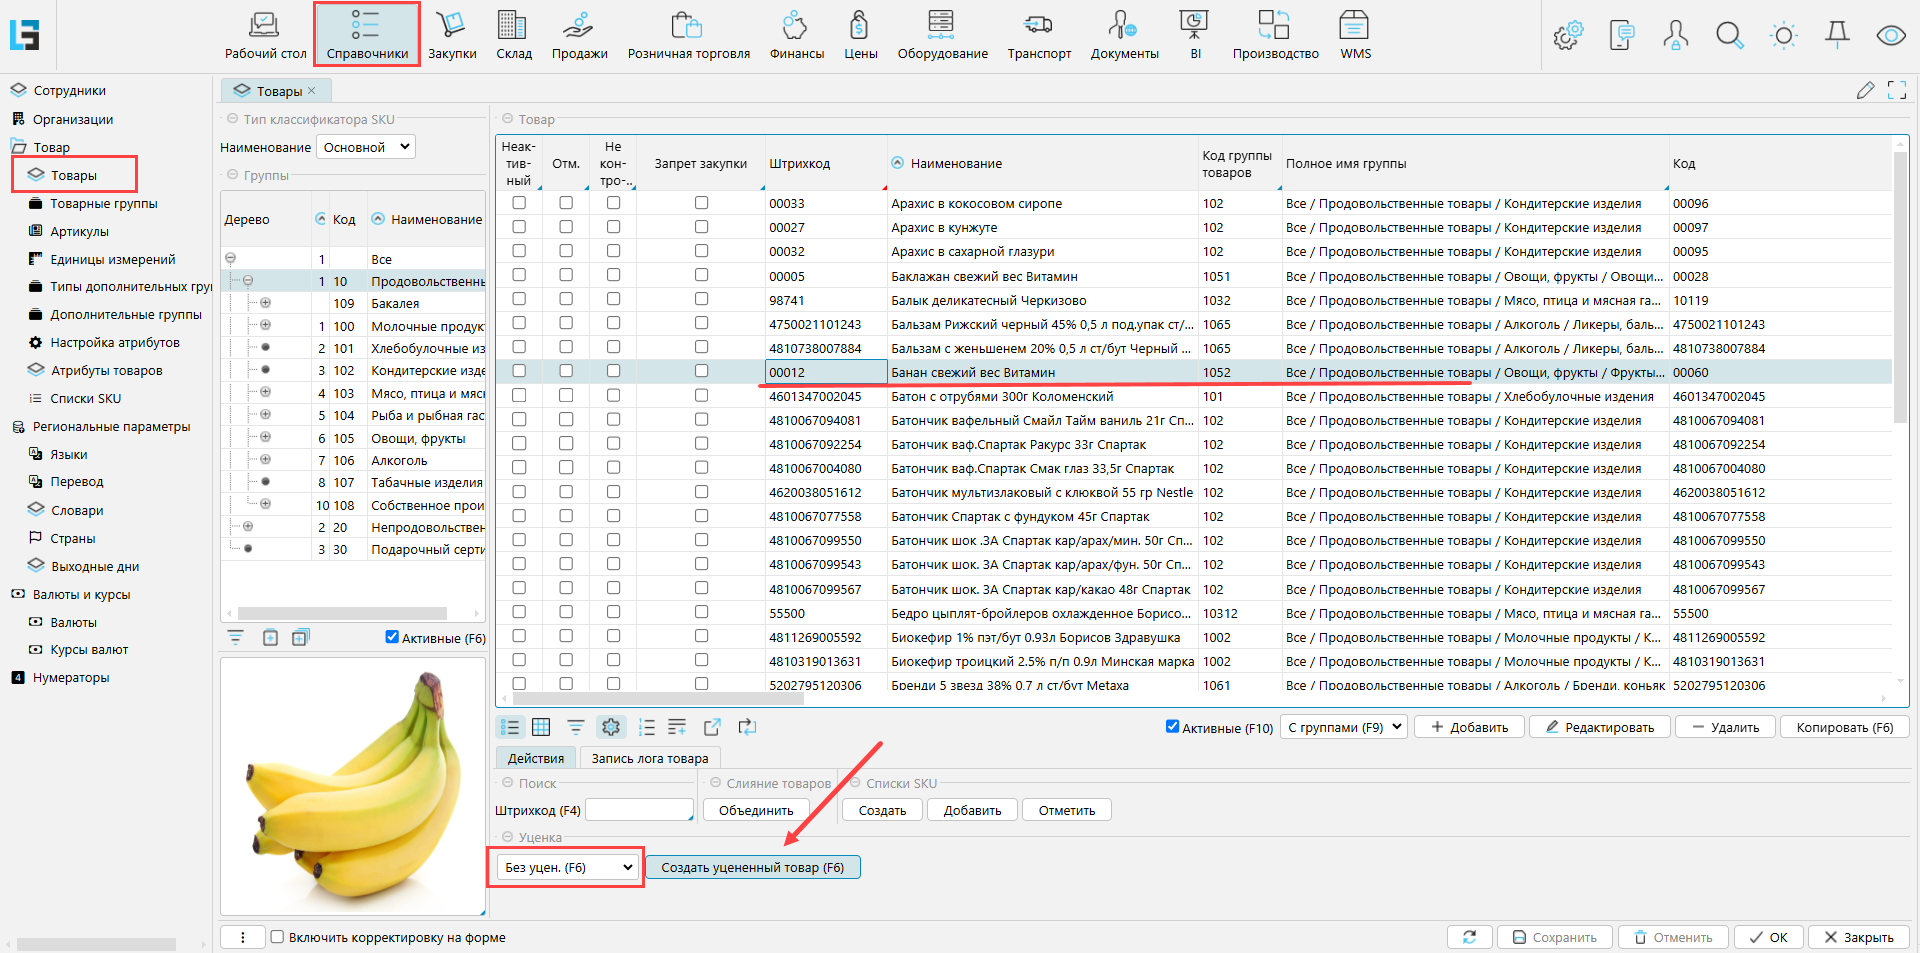The image size is (1920, 953).
Task: Uncheck Активные (F10) checkbox
Action: pos(1172,727)
